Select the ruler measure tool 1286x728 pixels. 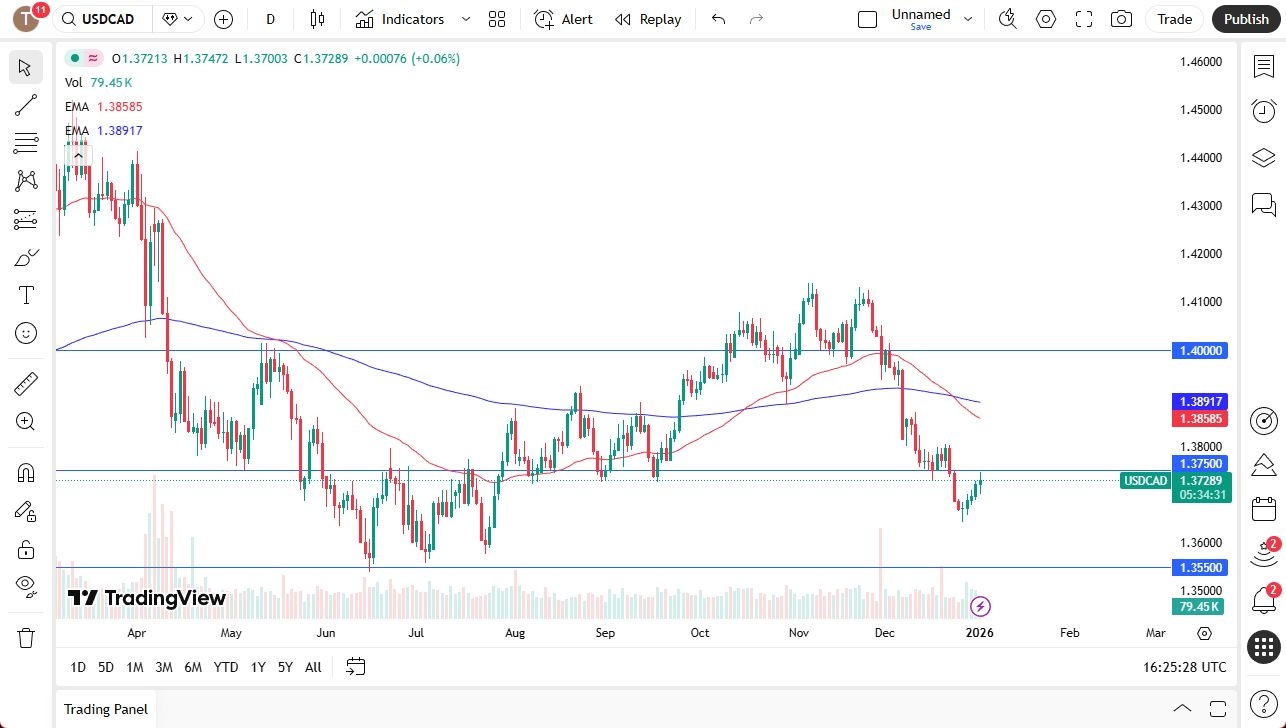tap(26, 383)
